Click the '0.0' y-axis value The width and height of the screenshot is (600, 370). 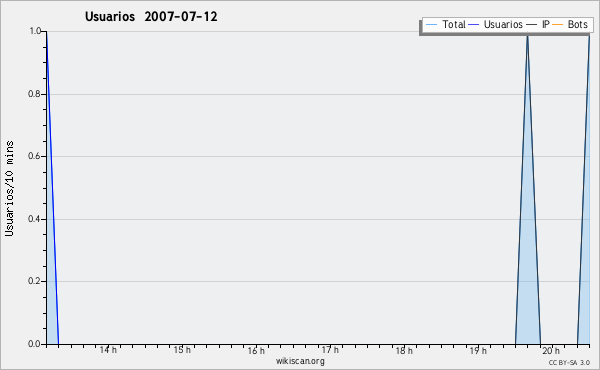click(34, 344)
